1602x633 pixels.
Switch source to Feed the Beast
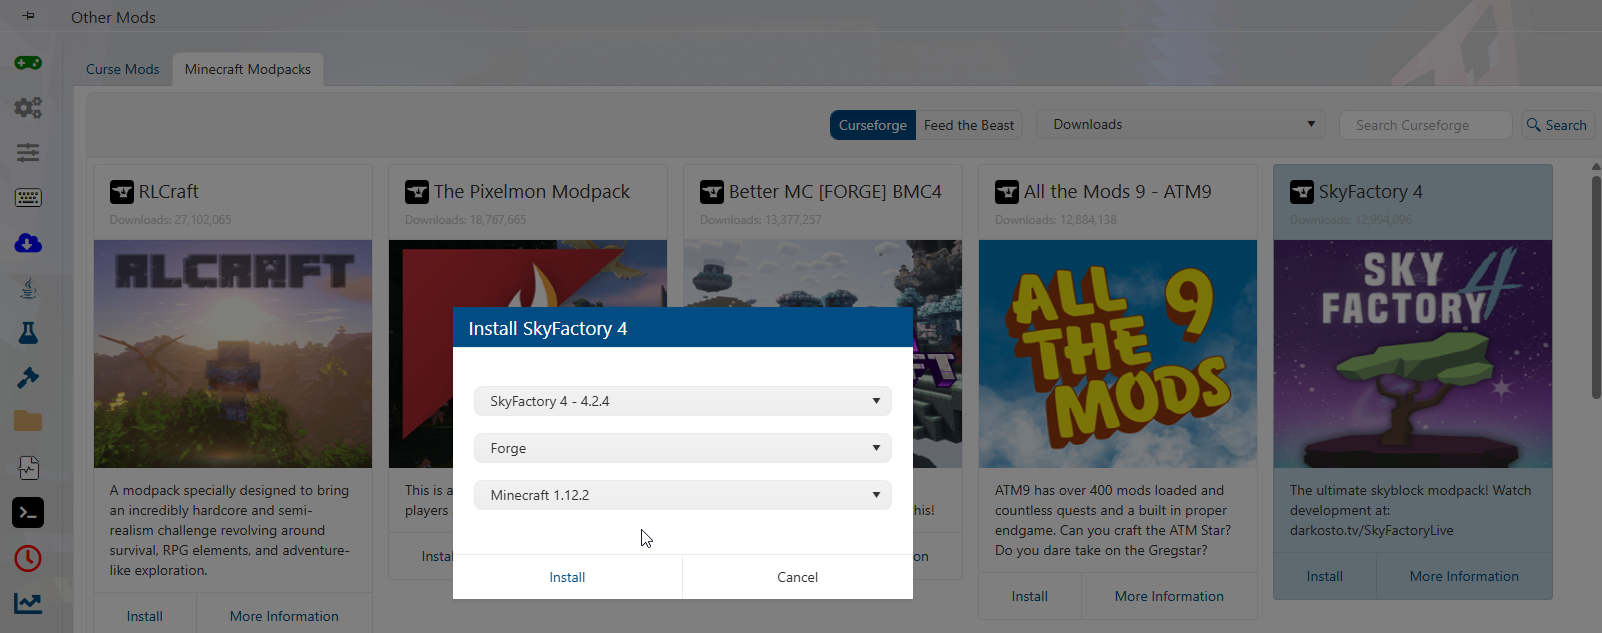tap(968, 125)
